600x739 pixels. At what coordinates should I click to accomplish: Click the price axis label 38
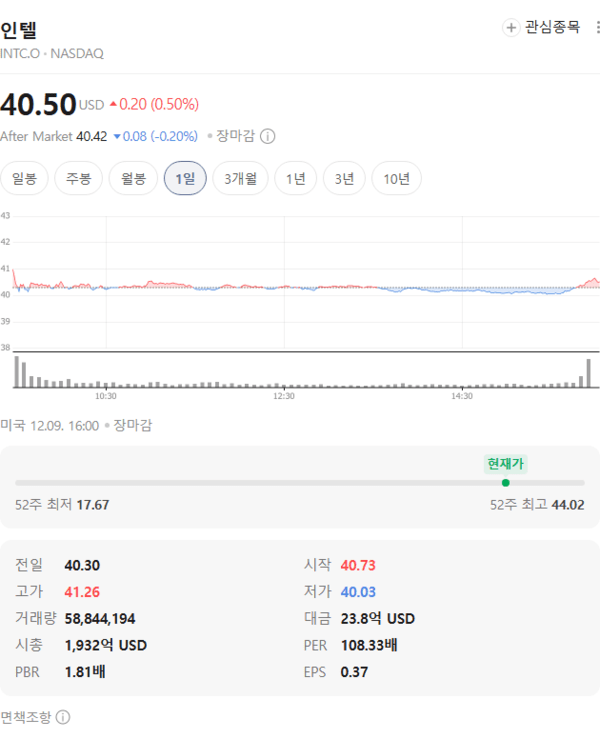(5, 347)
